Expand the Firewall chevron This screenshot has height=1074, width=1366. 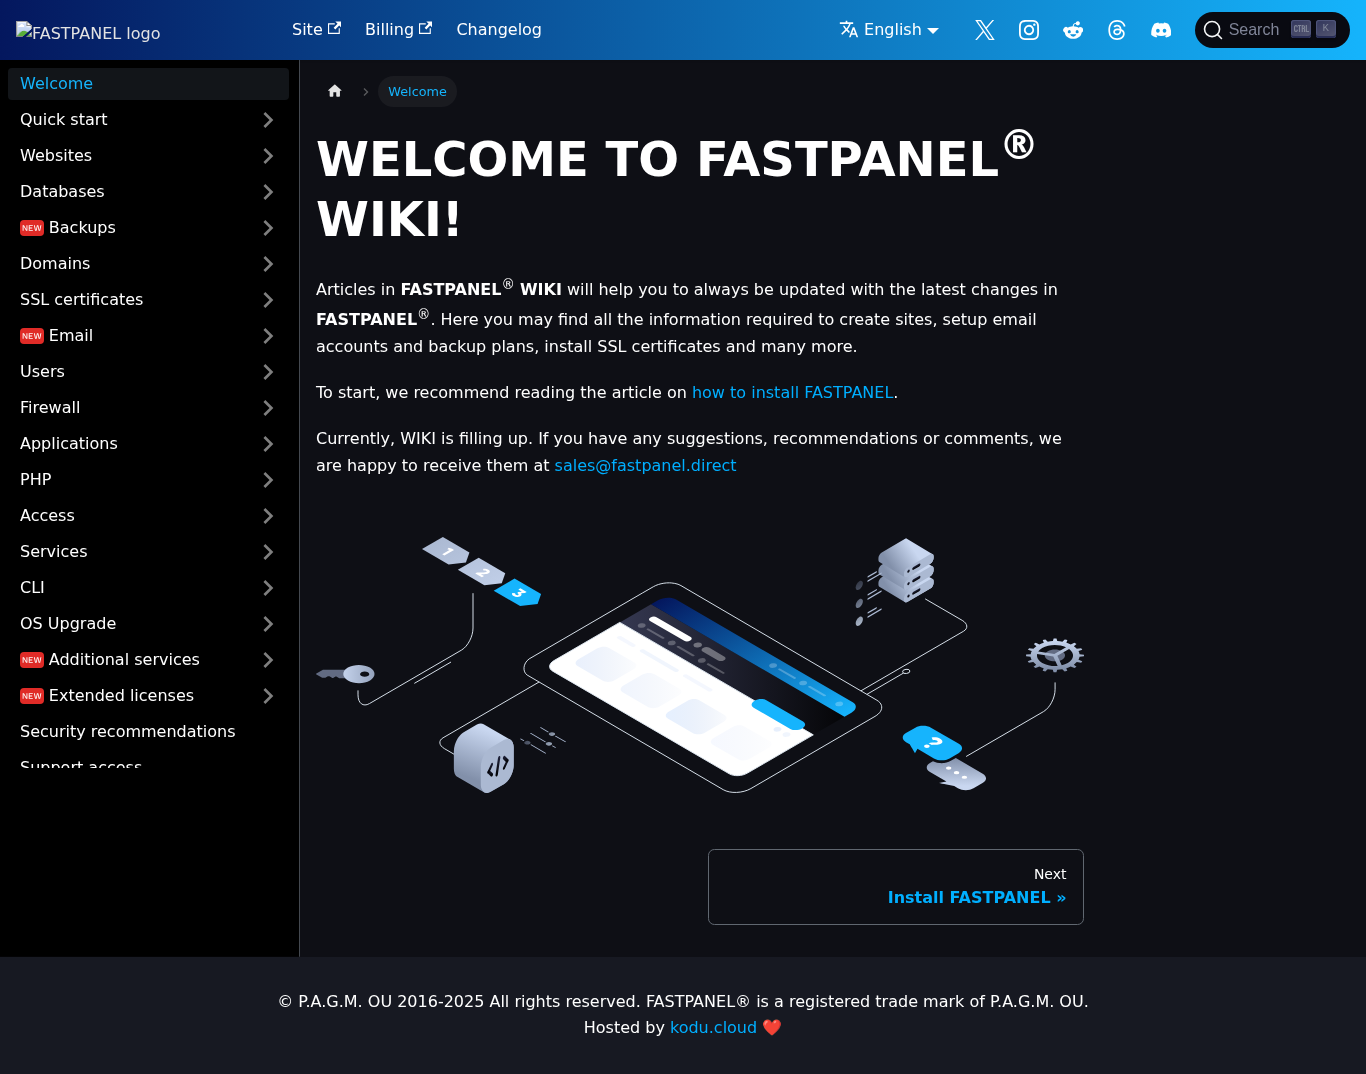268,408
